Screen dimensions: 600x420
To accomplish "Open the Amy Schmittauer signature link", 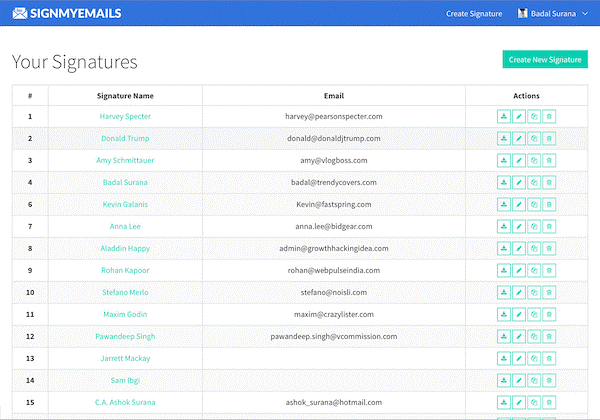I will (x=125, y=160).
